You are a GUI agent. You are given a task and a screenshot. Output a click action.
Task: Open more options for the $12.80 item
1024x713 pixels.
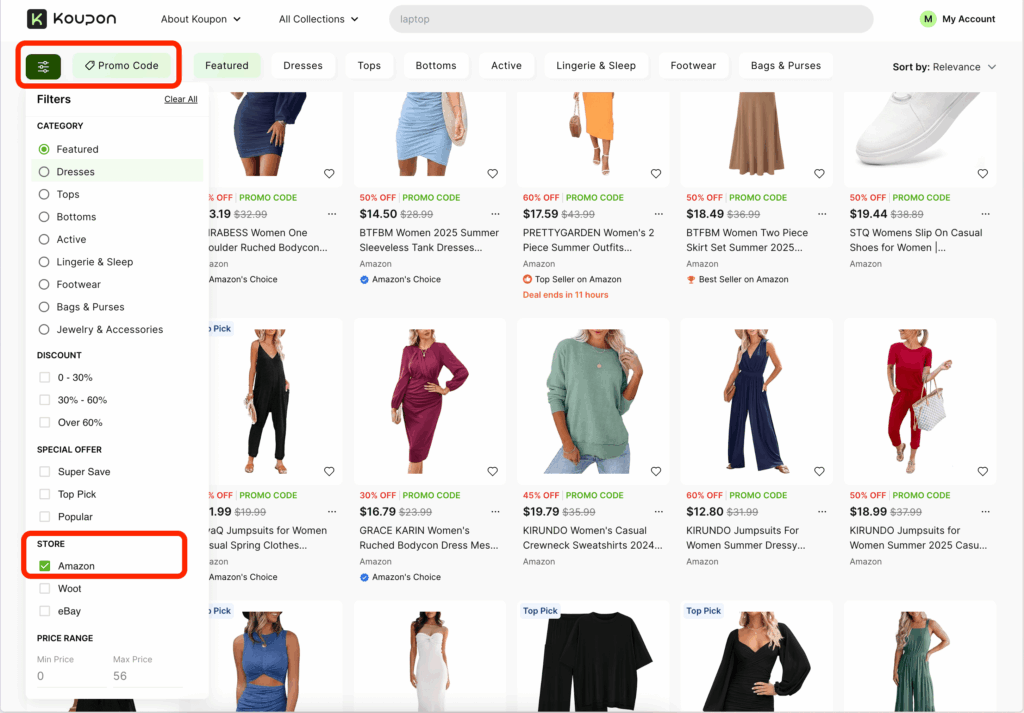(822, 512)
